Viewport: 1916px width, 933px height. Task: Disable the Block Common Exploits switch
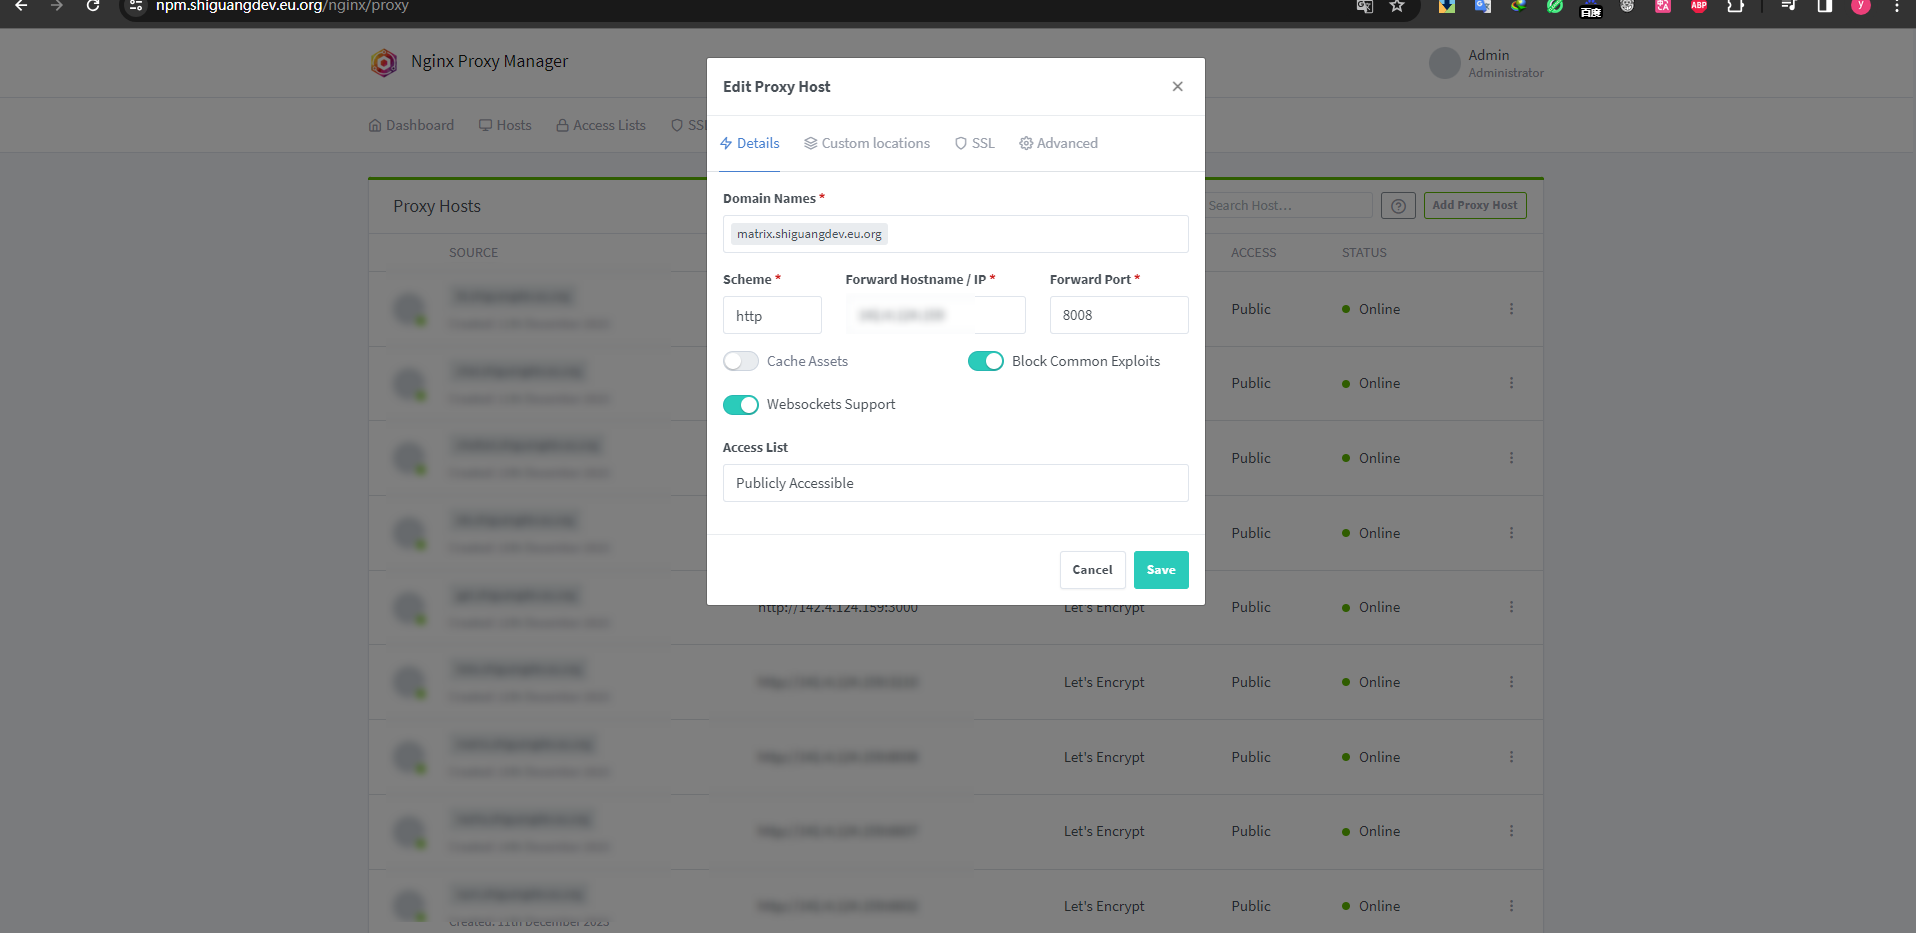pos(986,361)
